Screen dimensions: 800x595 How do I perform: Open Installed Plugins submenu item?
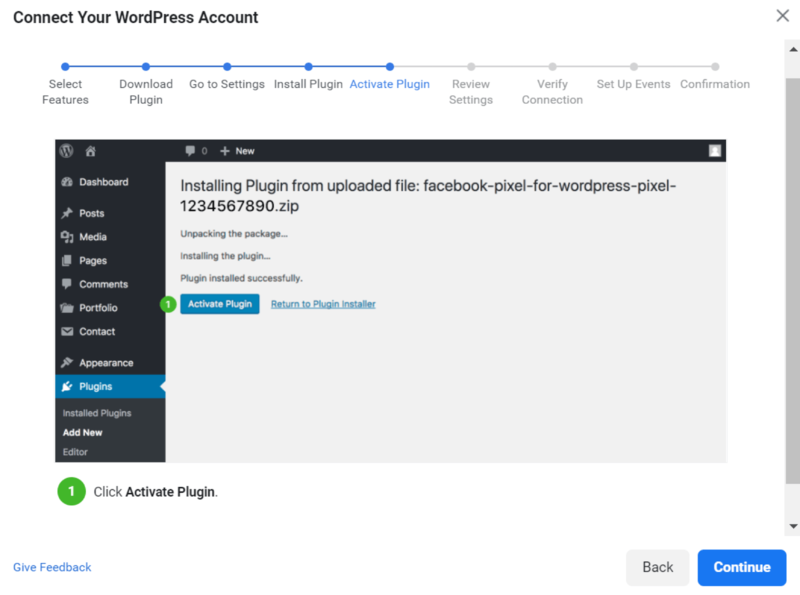tap(97, 413)
